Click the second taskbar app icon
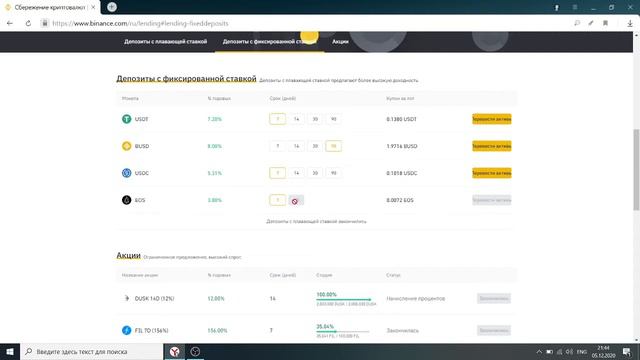640x360 pixels. [195, 351]
